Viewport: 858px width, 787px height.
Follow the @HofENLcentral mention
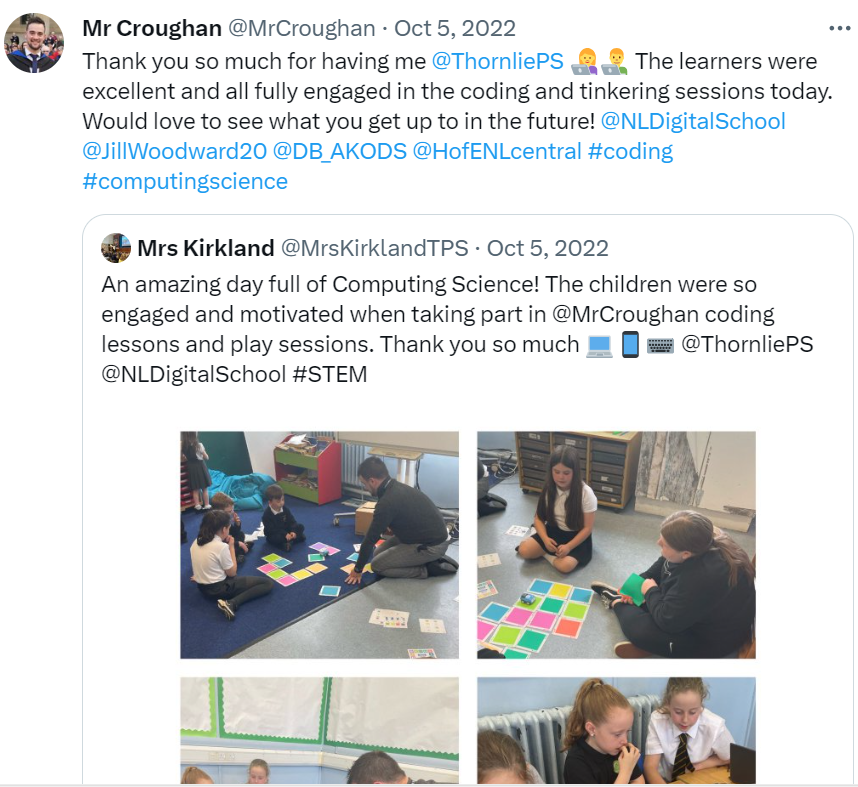click(497, 151)
